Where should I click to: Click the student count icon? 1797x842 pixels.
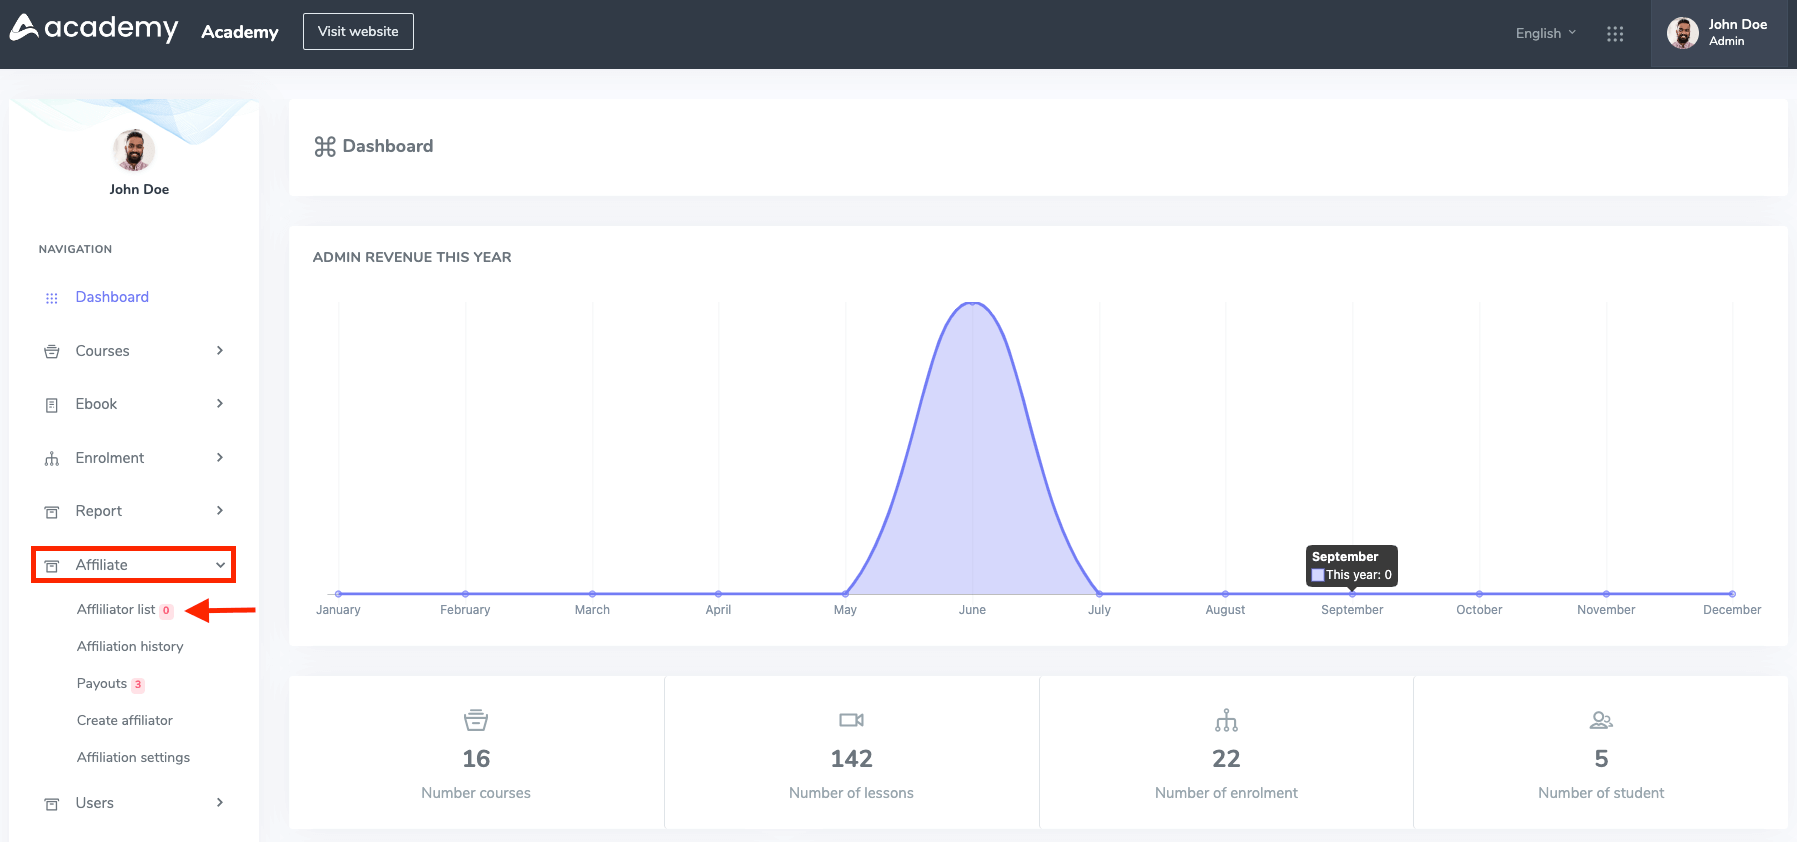(1601, 720)
